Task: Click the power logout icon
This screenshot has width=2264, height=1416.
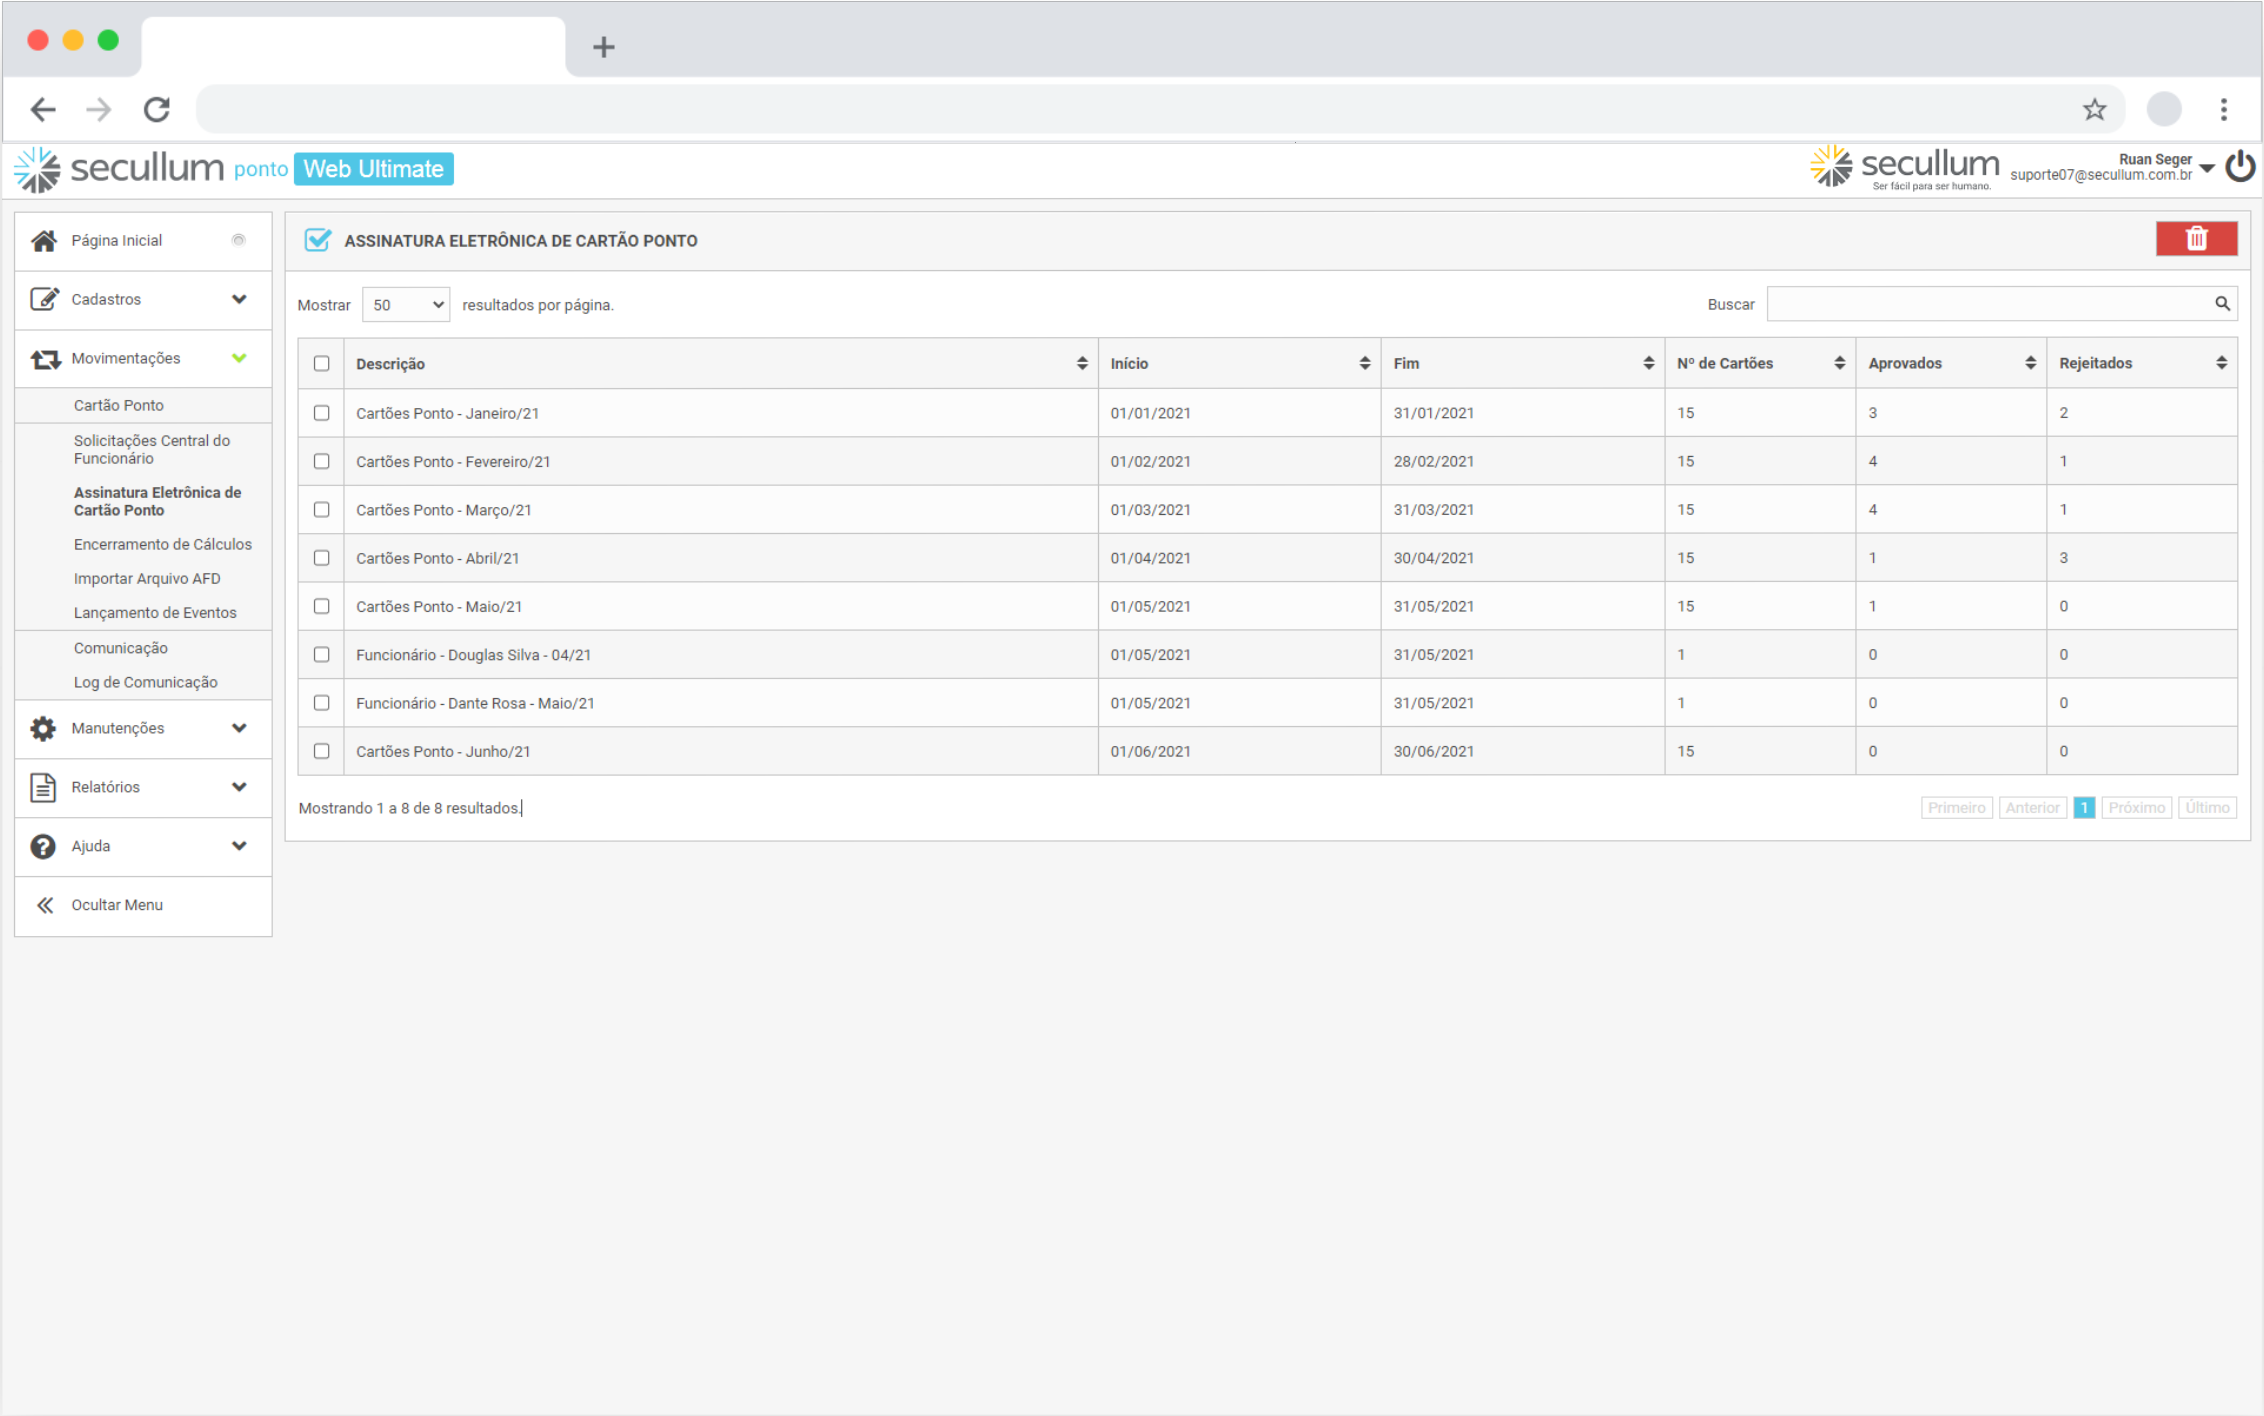Action: pyautogui.click(x=2240, y=167)
